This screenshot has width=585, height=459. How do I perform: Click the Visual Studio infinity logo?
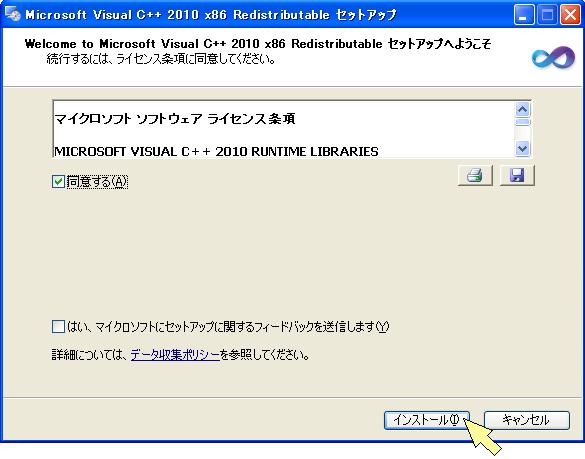[x=553, y=58]
